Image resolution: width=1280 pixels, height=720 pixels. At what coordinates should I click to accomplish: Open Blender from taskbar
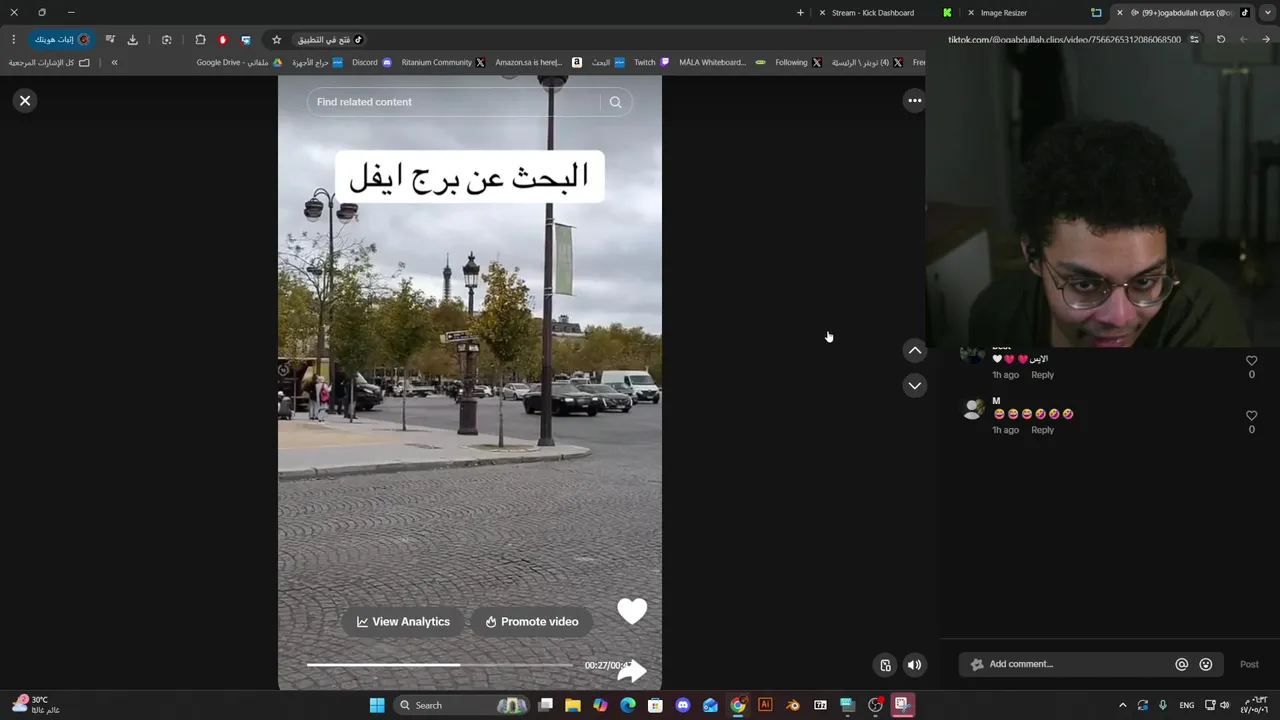pyautogui.click(x=792, y=705)
